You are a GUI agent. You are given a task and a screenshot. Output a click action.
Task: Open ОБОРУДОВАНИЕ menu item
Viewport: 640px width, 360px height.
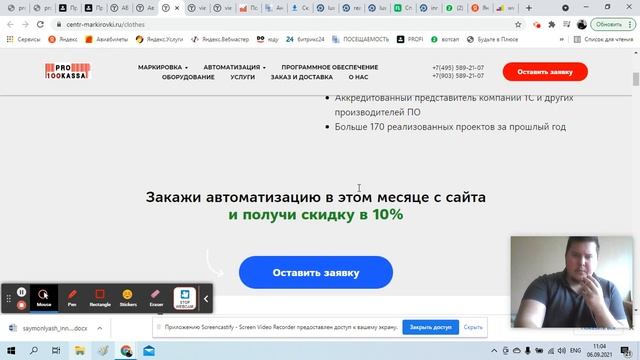coord(188,77)
